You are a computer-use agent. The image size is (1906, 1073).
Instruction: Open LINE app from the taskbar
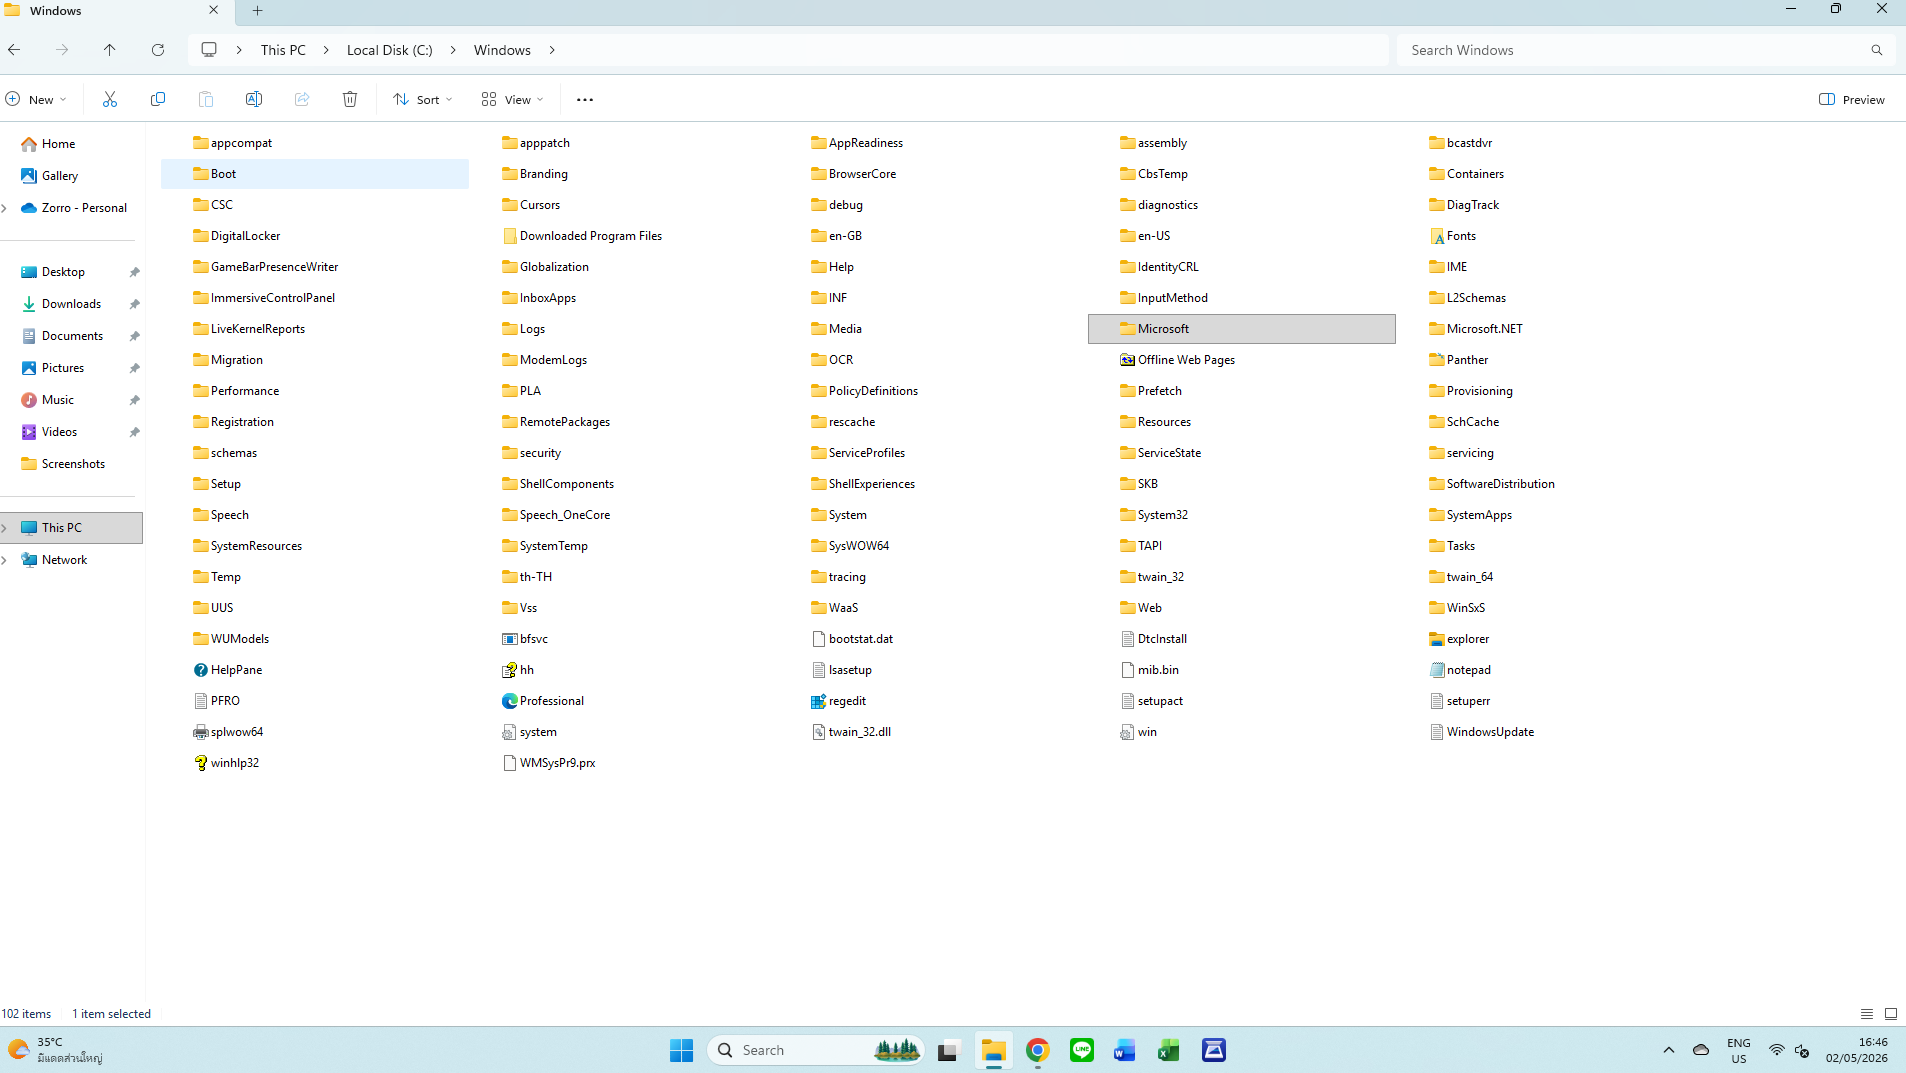click(1081, 1050)
